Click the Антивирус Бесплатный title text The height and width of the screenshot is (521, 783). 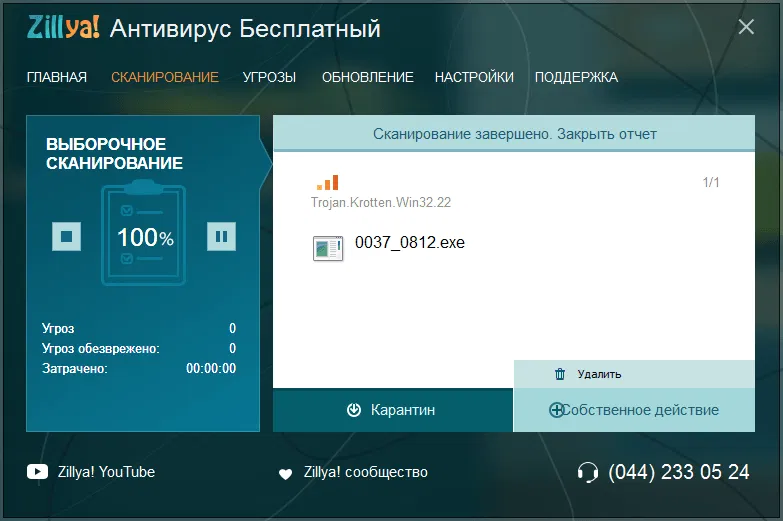[245, 28]
